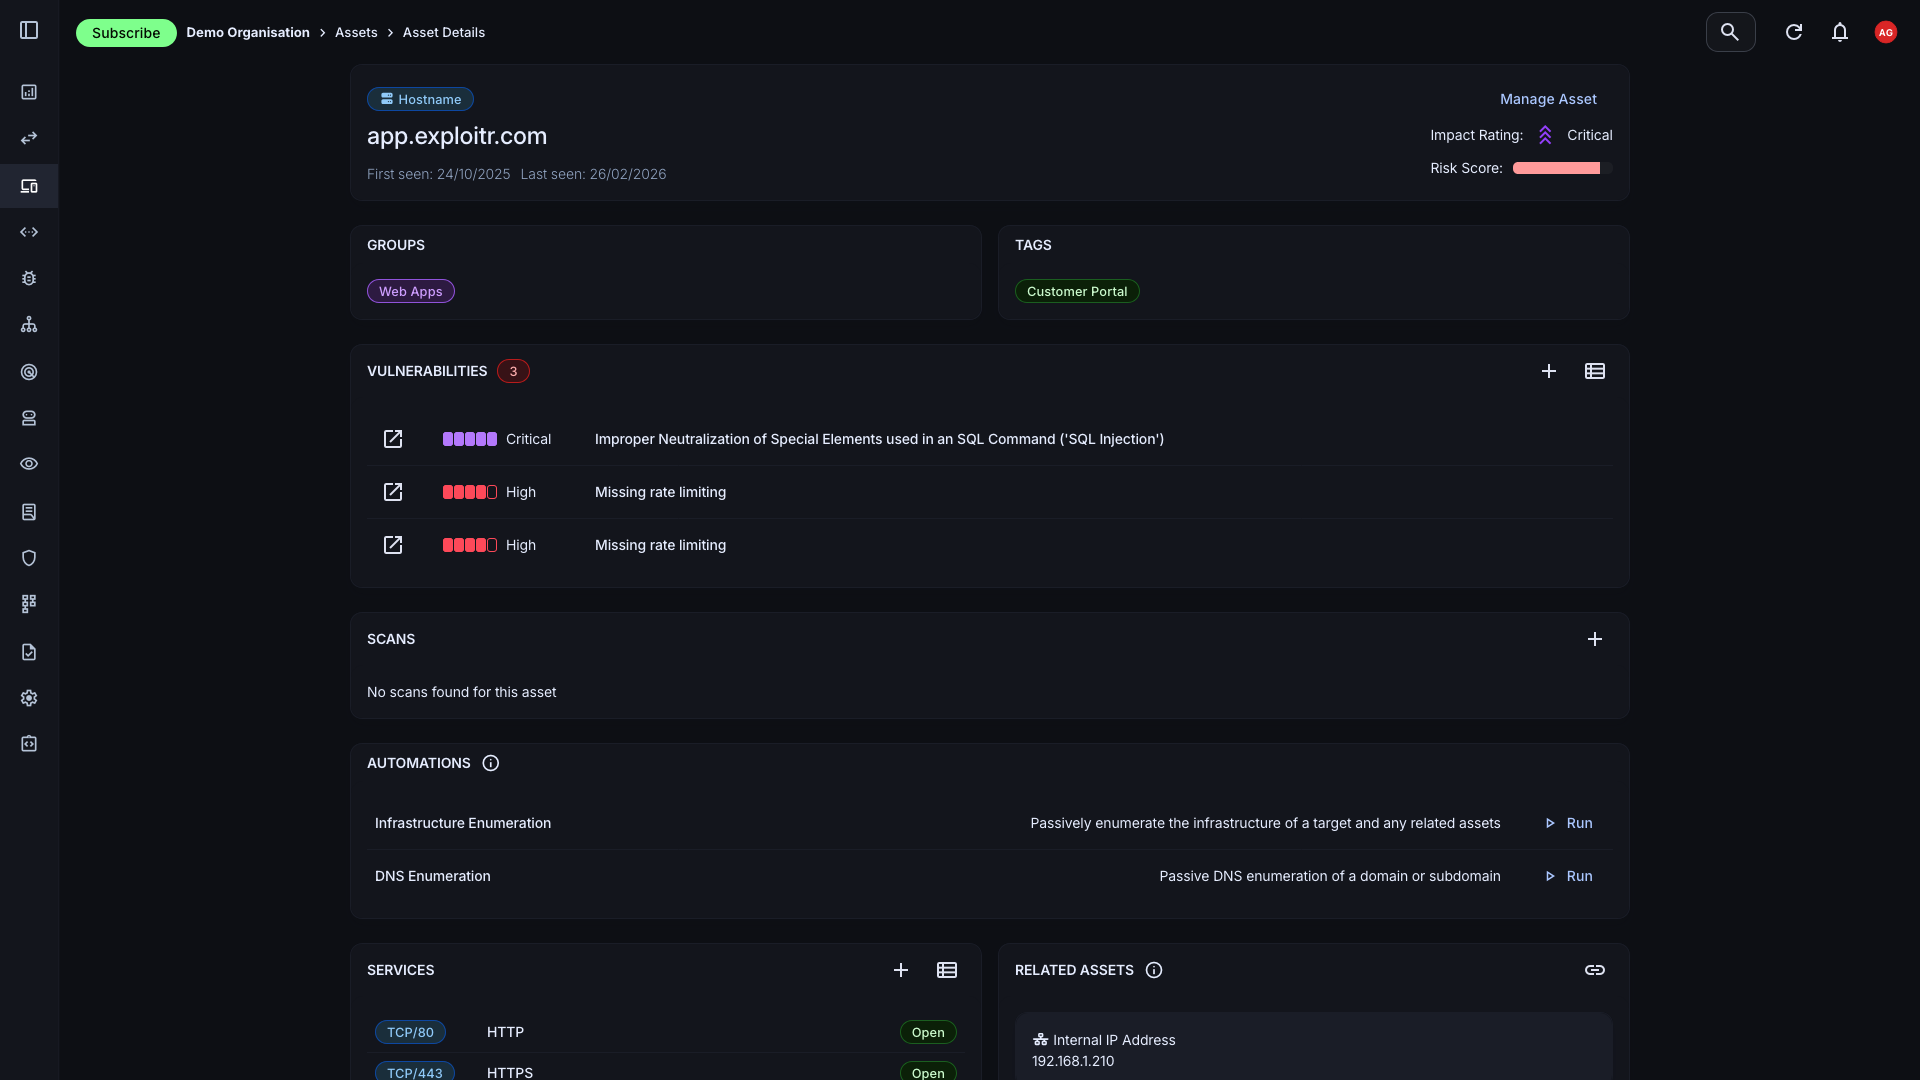The image size is (1920, 1080).
Task: Toggle the sidebar collapse icon top left
Action: pos(29,30)
